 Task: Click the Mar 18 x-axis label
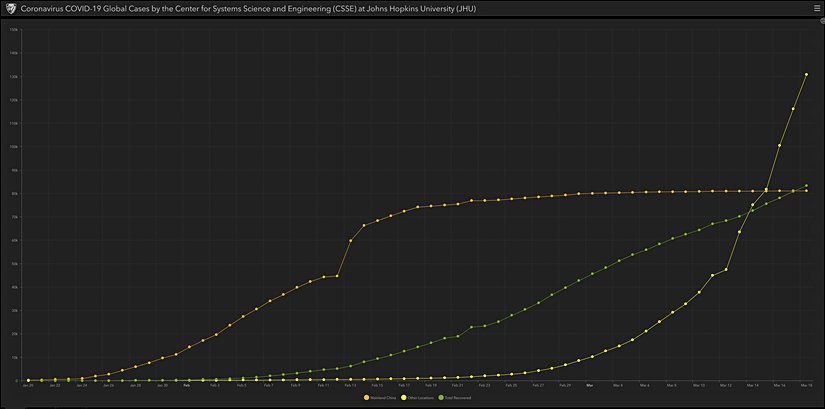click(806, 385)
